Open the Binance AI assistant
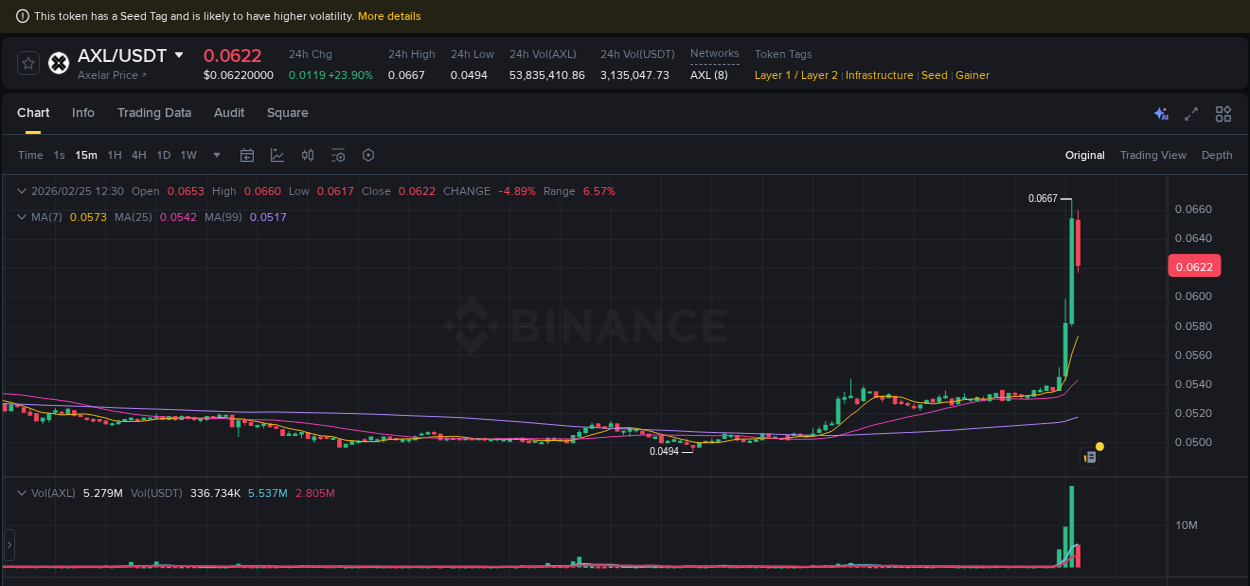 (x=1161, y=114)
